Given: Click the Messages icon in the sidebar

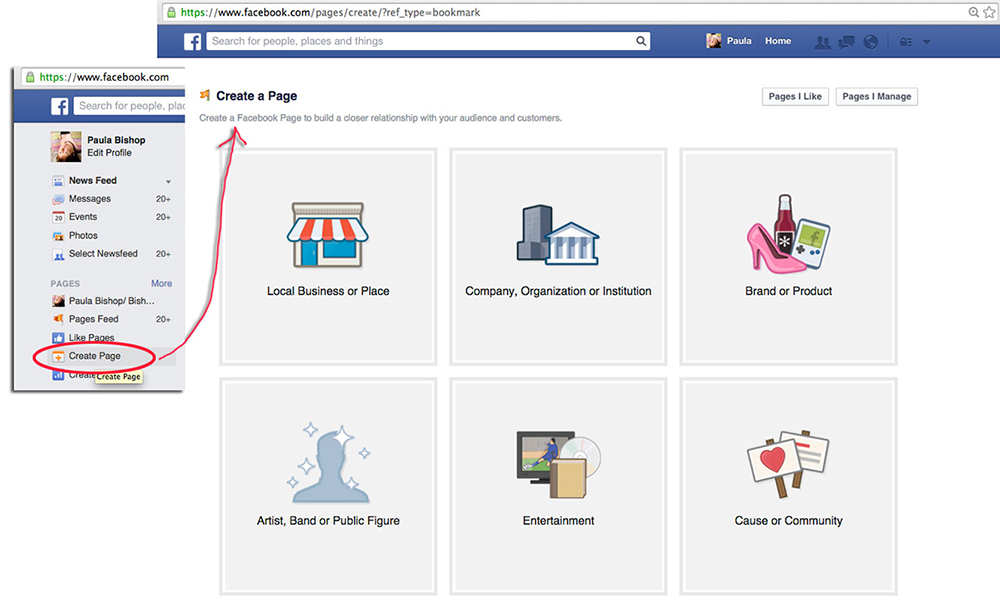Looking at the screenshot, I should tap(58, 199).
